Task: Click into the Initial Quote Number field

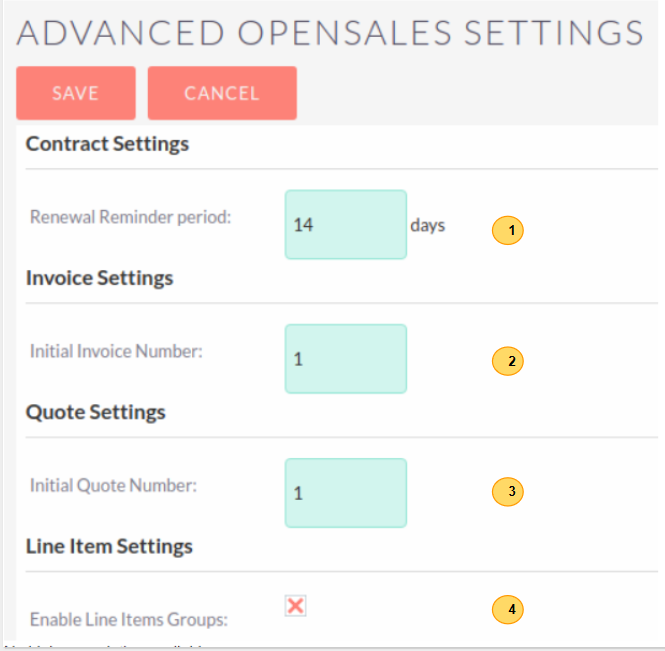Action: coord(345,493)
